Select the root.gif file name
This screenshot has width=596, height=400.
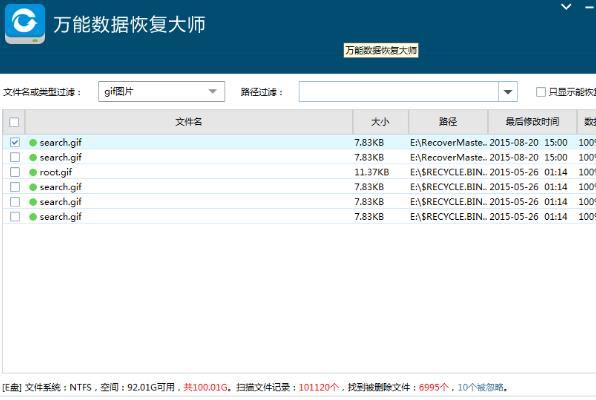(x=56, y=172)
